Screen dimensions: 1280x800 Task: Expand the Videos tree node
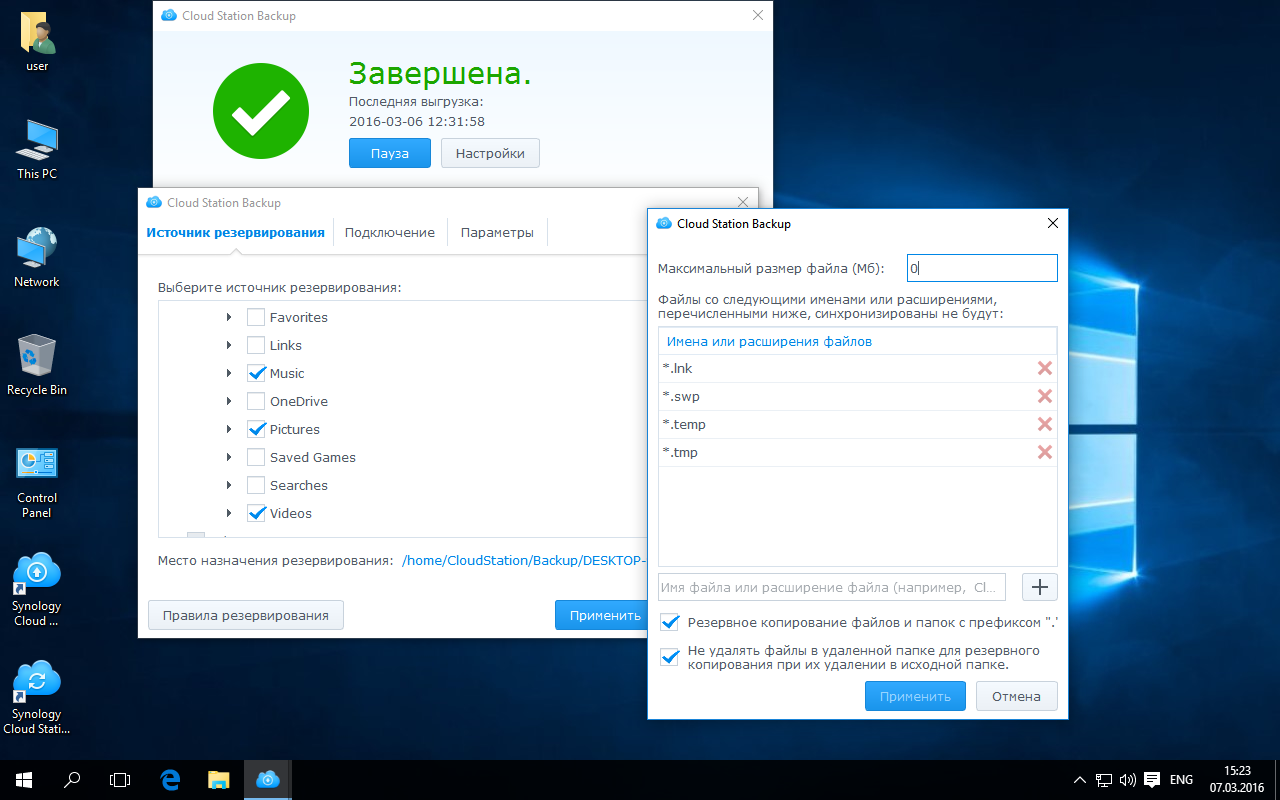(x=230, y=513)
